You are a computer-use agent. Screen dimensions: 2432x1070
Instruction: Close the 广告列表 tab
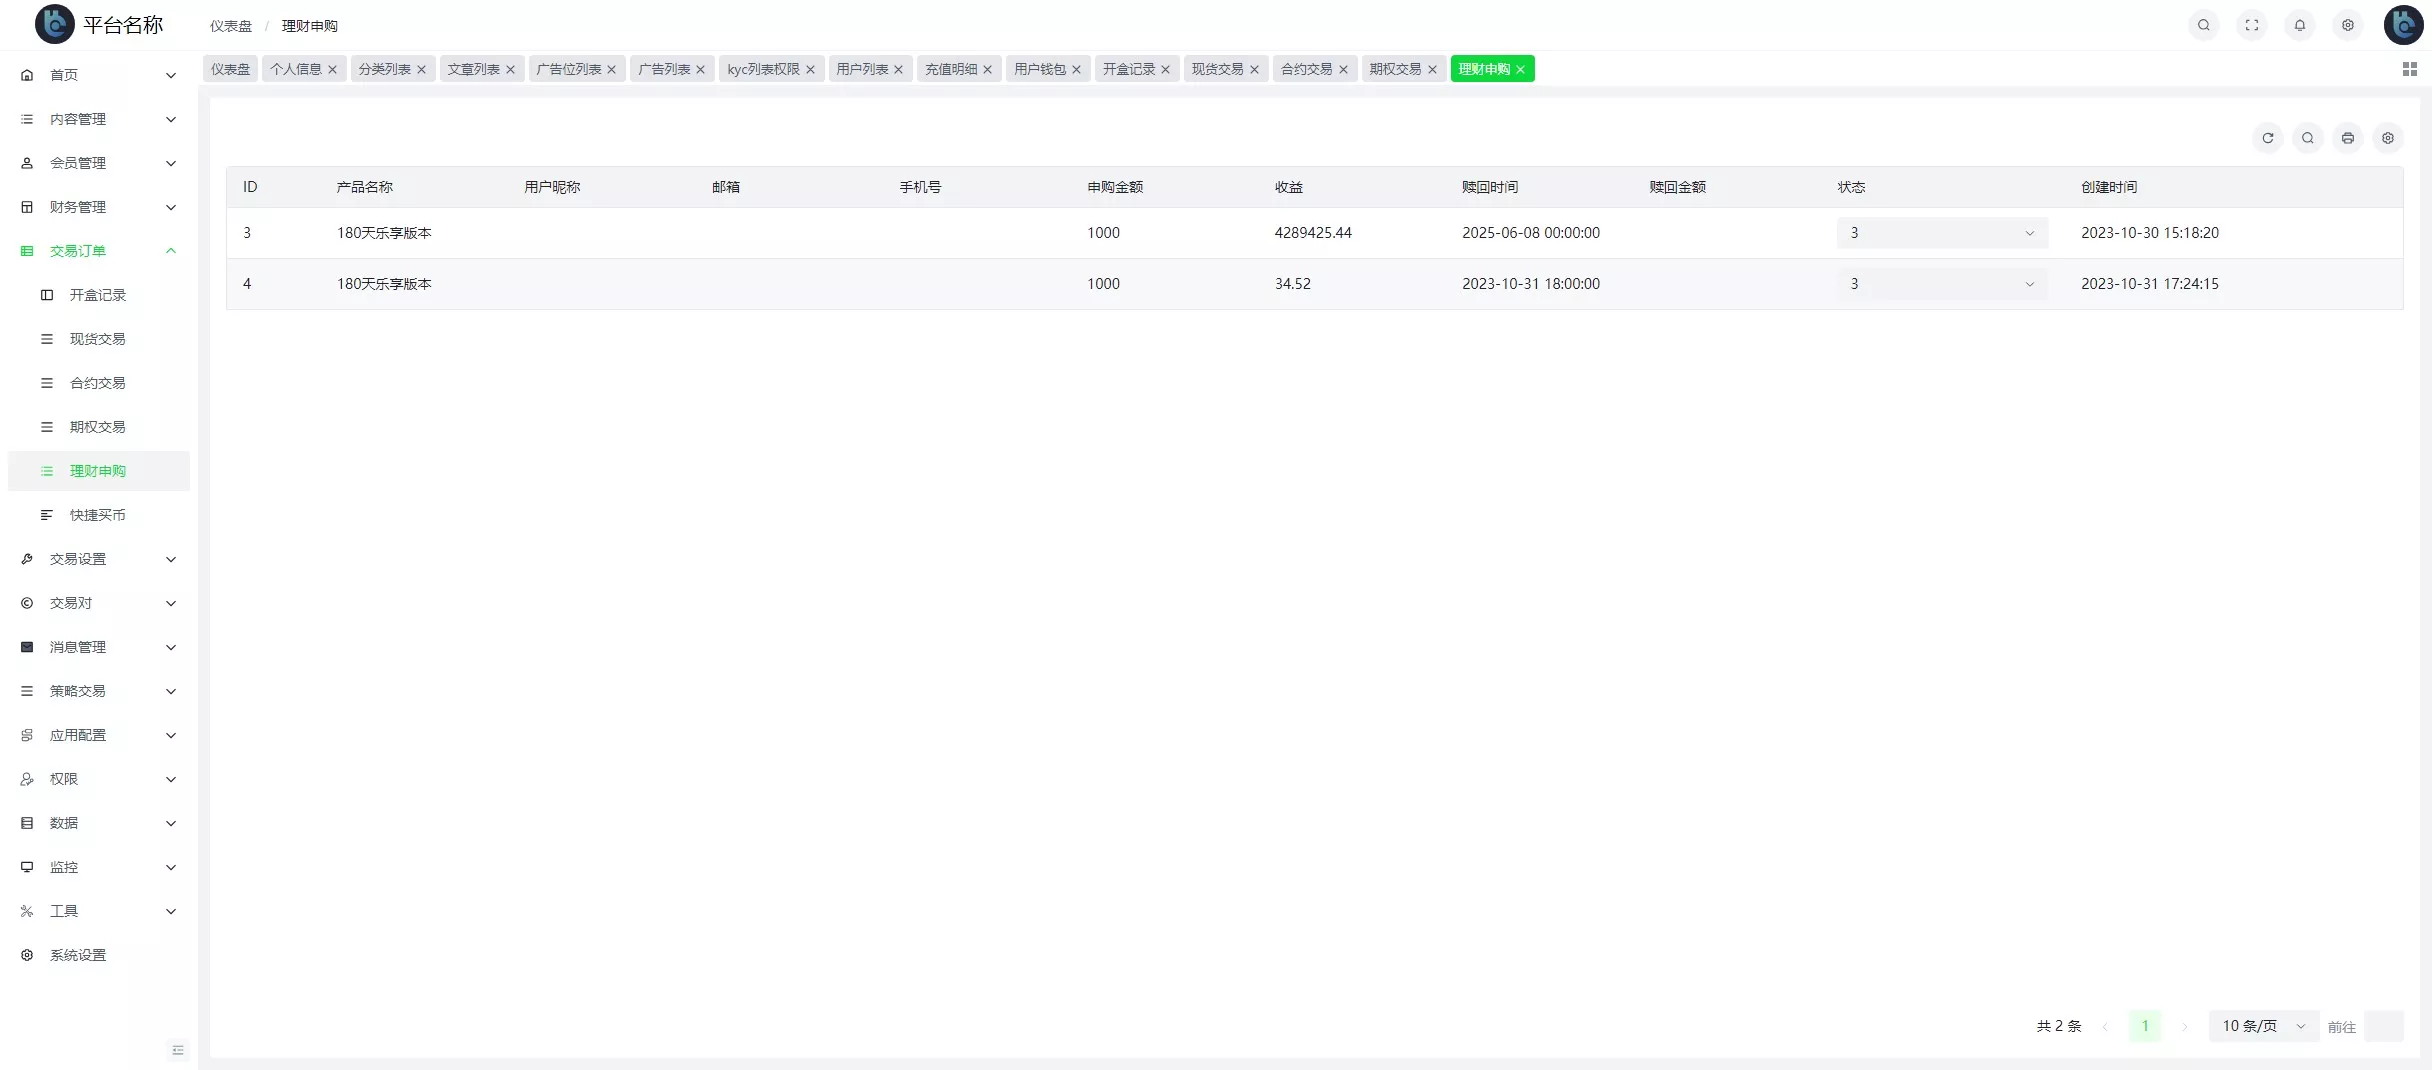700,69
